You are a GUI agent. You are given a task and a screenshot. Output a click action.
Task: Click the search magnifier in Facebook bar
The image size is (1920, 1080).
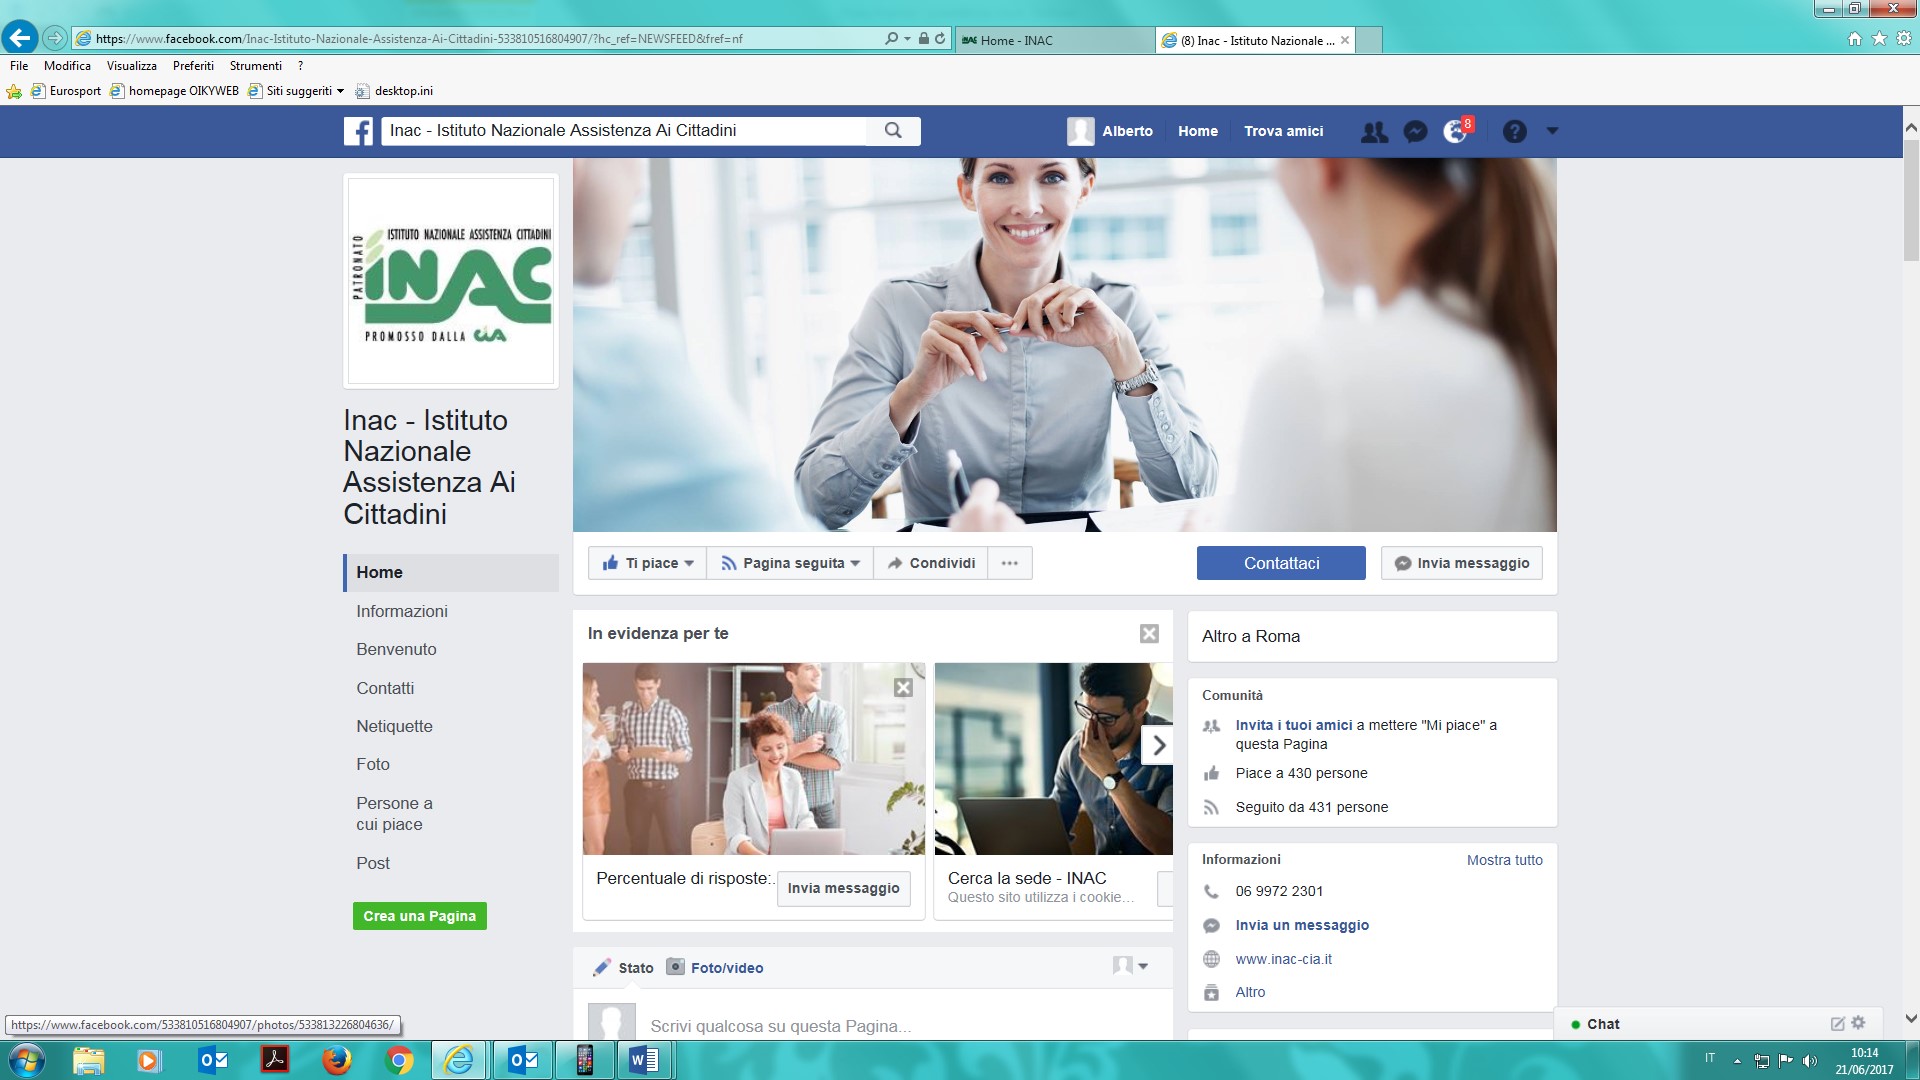[893, 131]
